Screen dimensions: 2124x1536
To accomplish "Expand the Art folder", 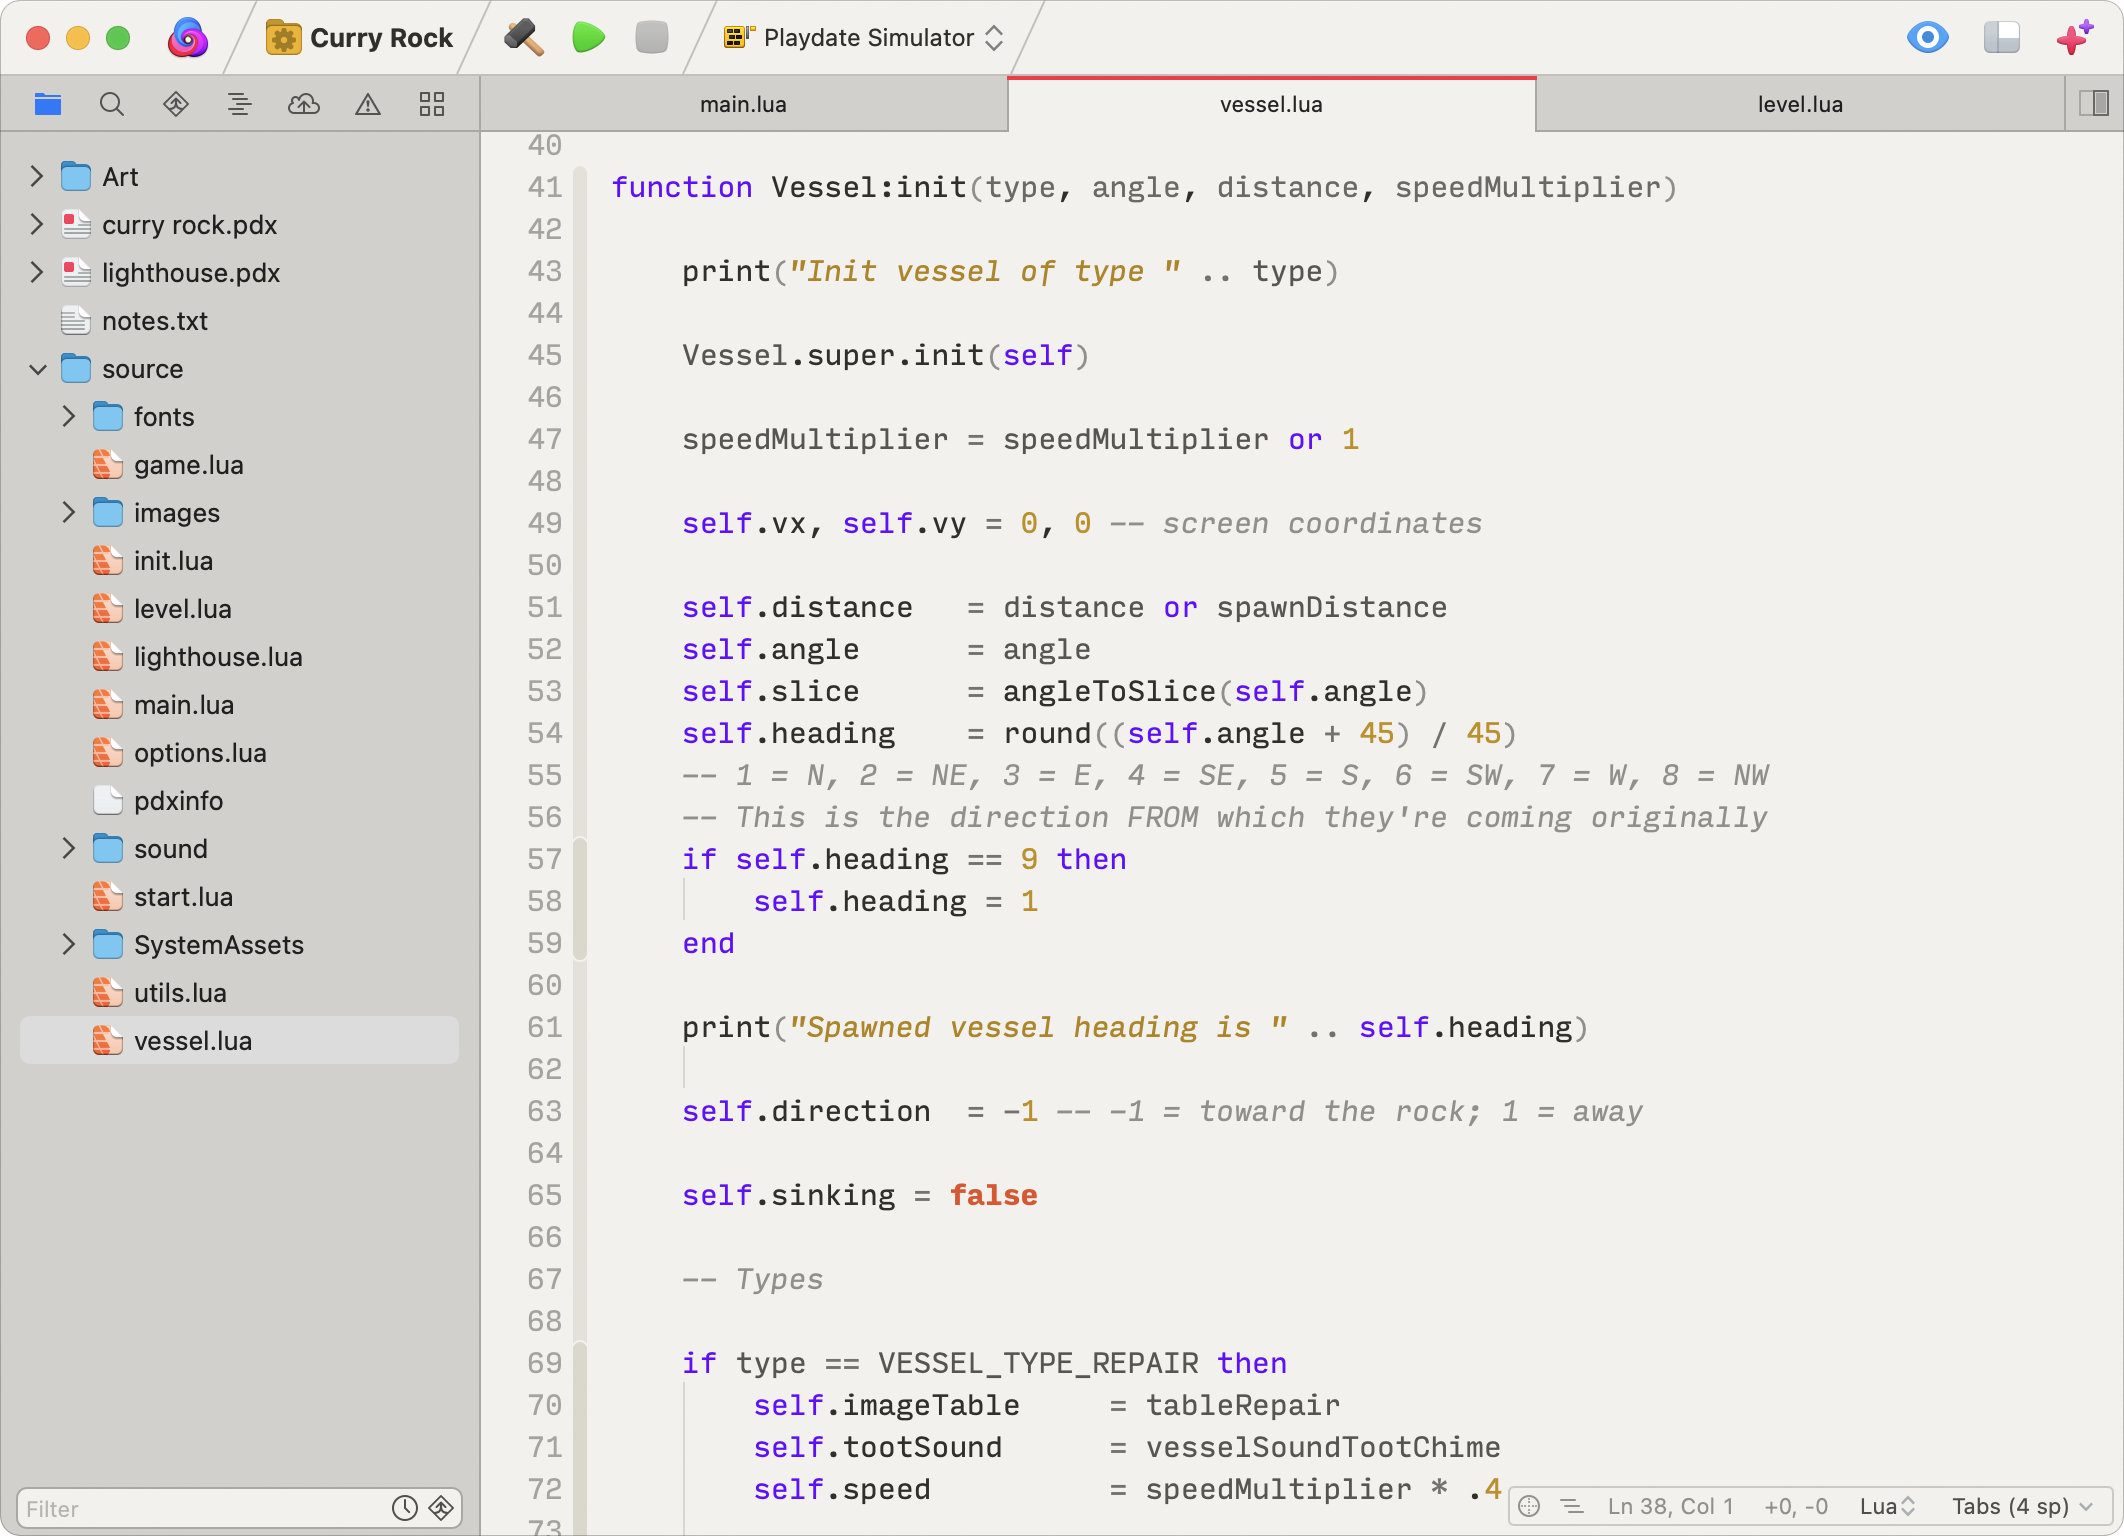I will pyautogui.click(x=37, y=177).
